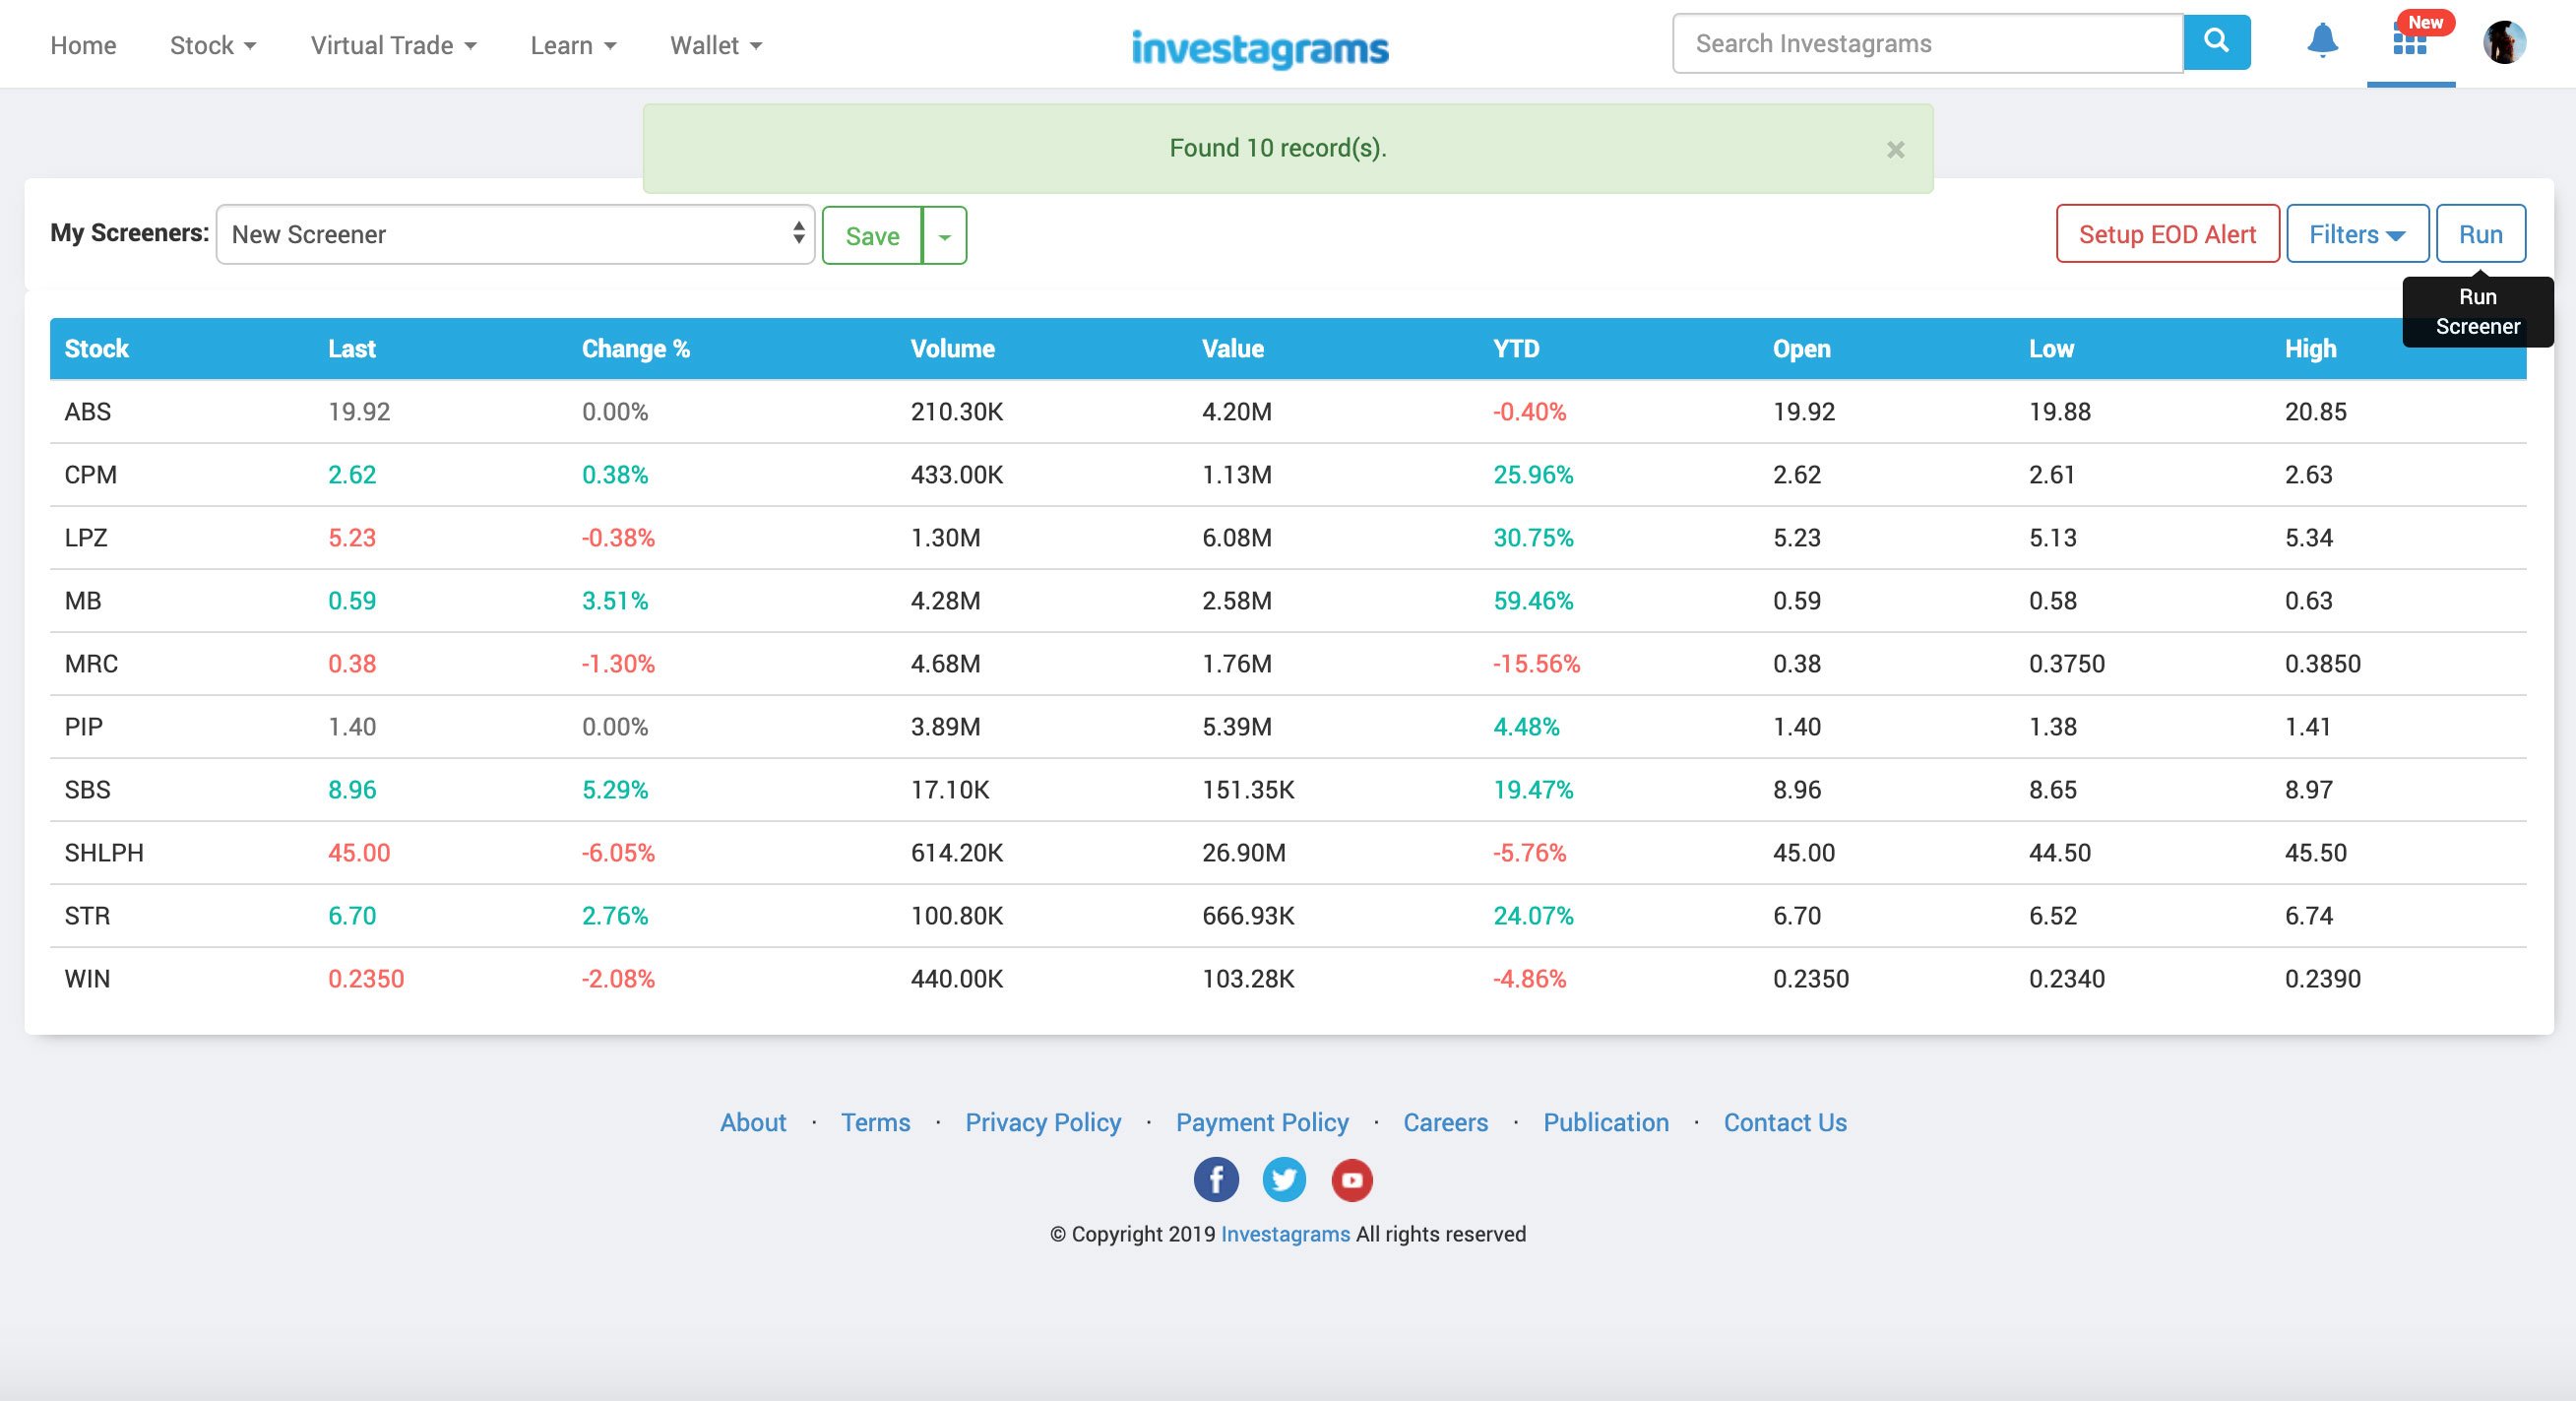Viewport: 2576px width, 1401px height.
Task: Select the CPM stock symbol
Action: pos(90,475)
